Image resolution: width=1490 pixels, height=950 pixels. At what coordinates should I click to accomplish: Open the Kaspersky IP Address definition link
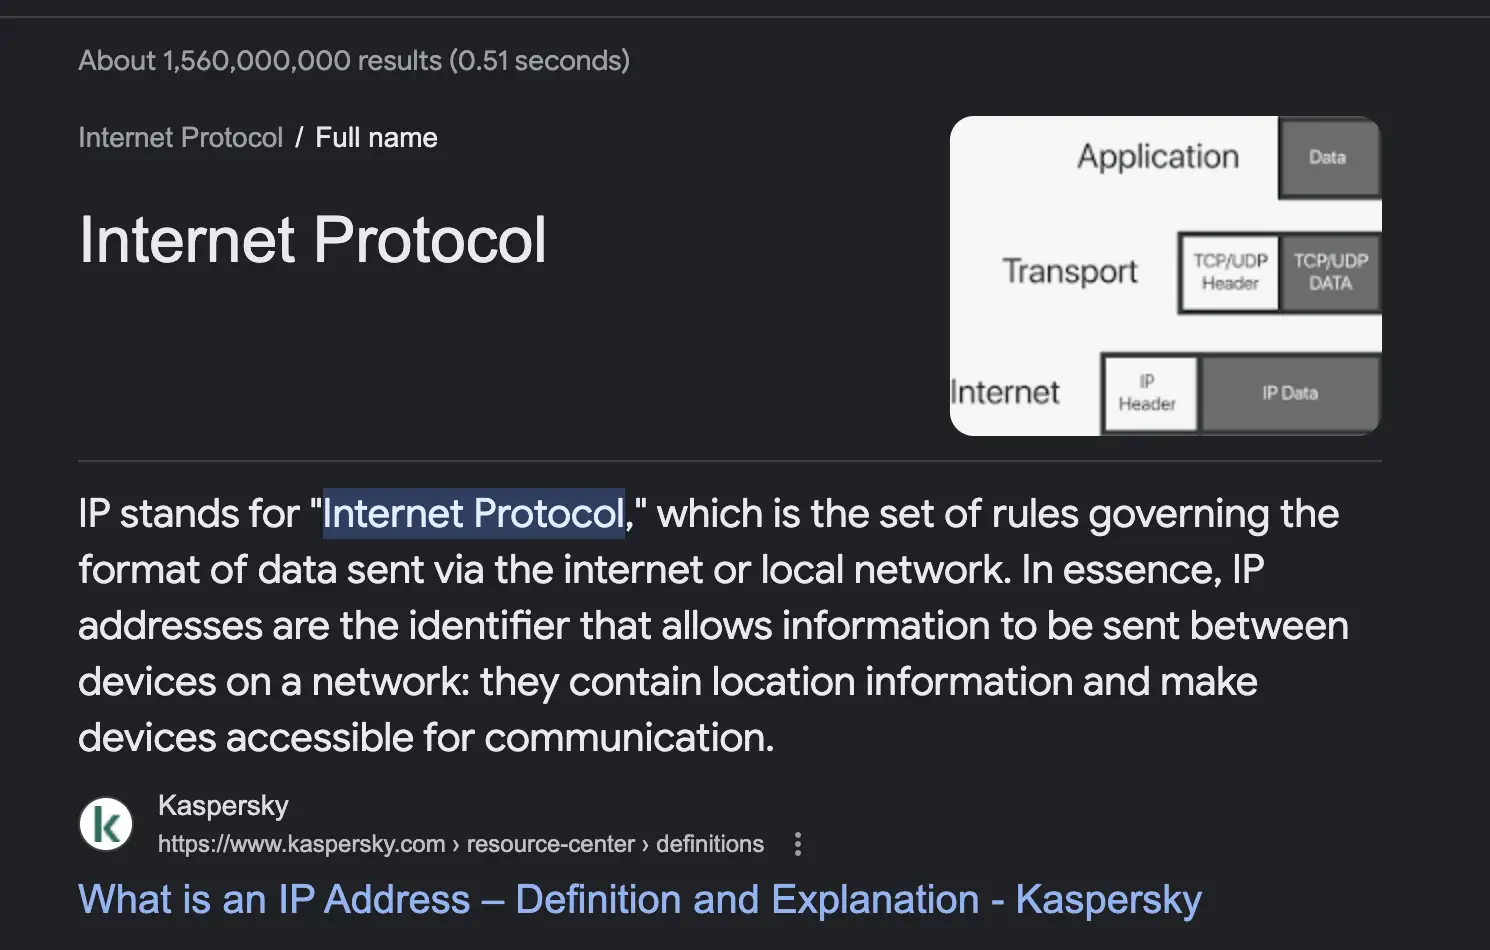point(639,899)
